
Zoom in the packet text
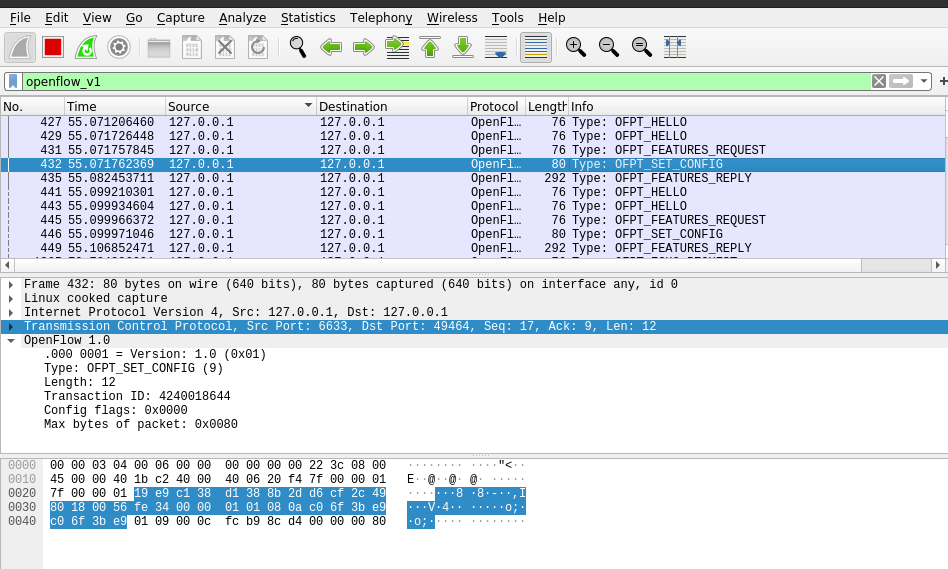576,47
